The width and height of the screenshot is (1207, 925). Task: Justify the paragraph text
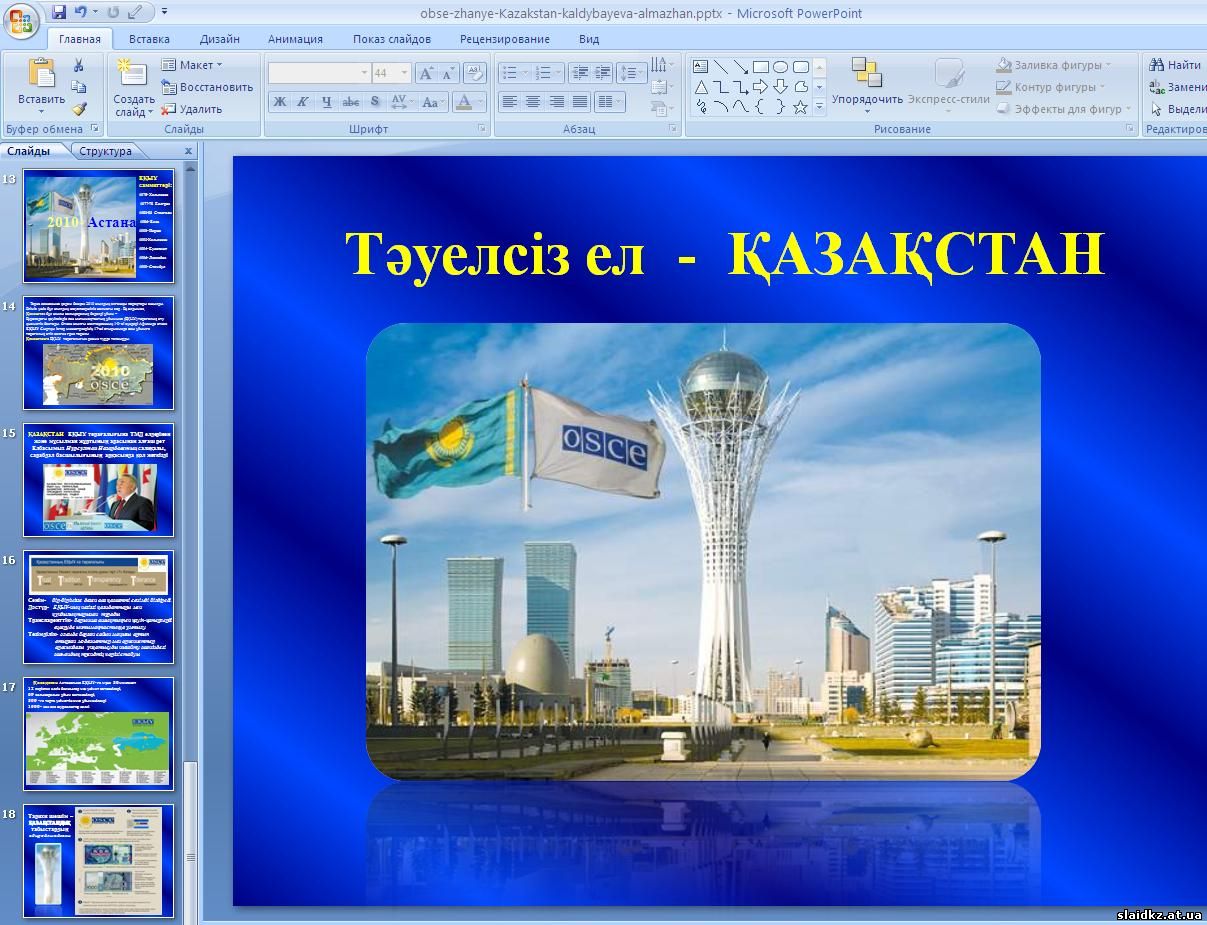[581, 102]
